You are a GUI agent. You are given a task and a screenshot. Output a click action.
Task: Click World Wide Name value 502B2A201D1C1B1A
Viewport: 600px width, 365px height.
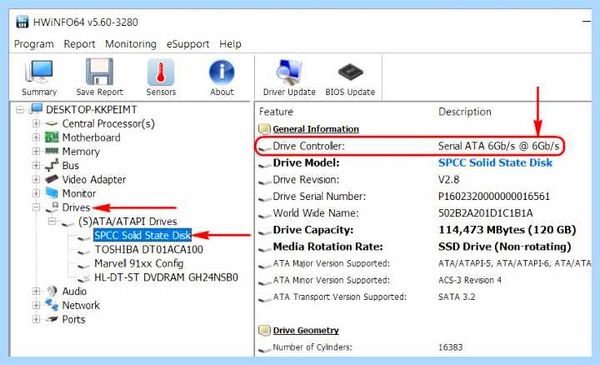pyautogui.click(x=485, y=213)
